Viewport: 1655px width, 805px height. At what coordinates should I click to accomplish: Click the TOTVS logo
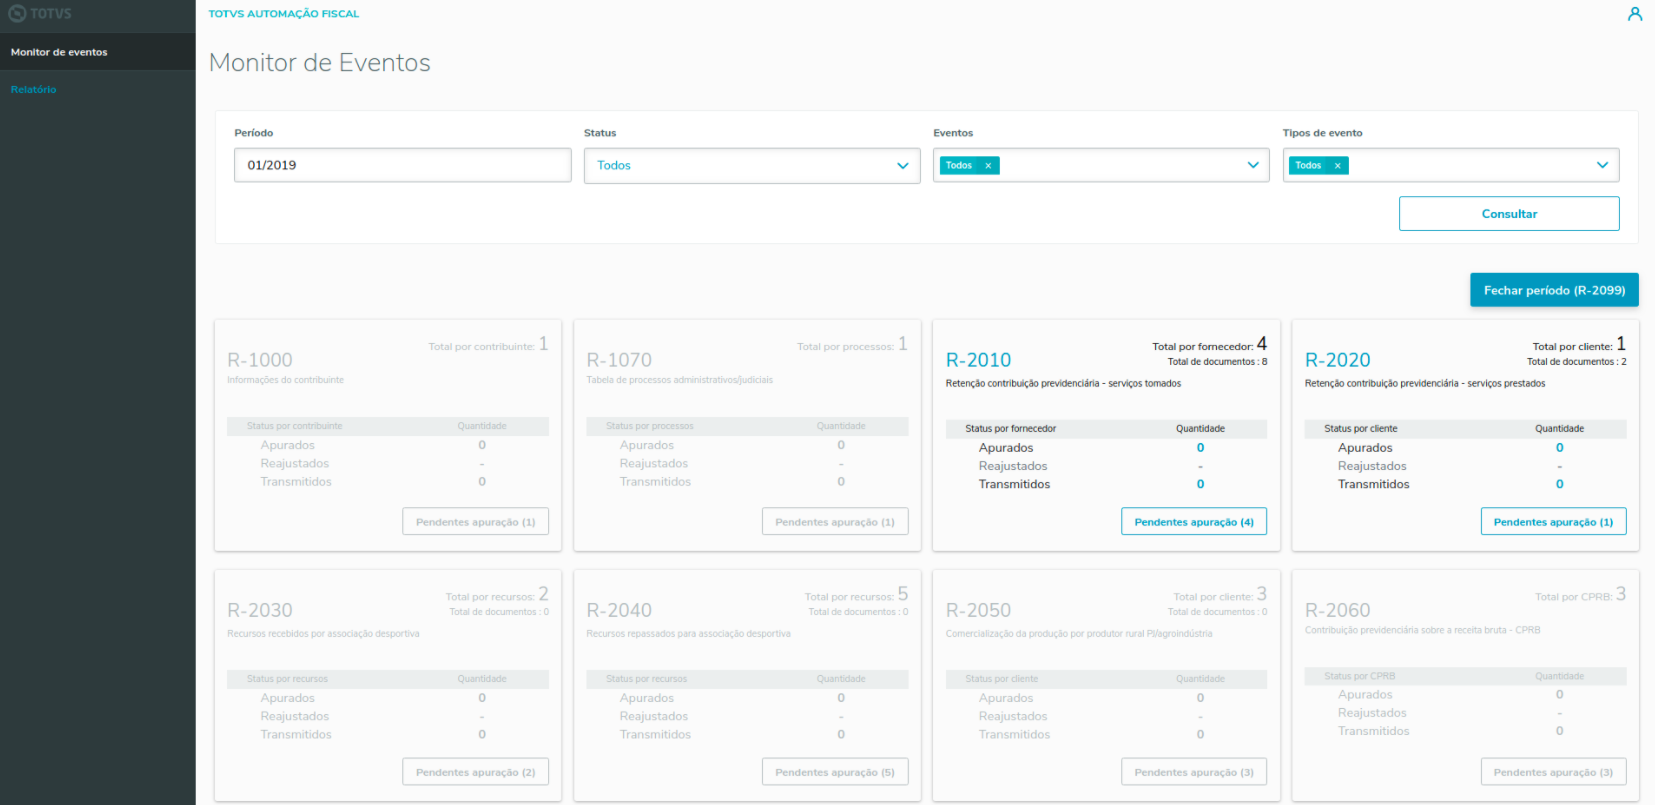[40, 14]
